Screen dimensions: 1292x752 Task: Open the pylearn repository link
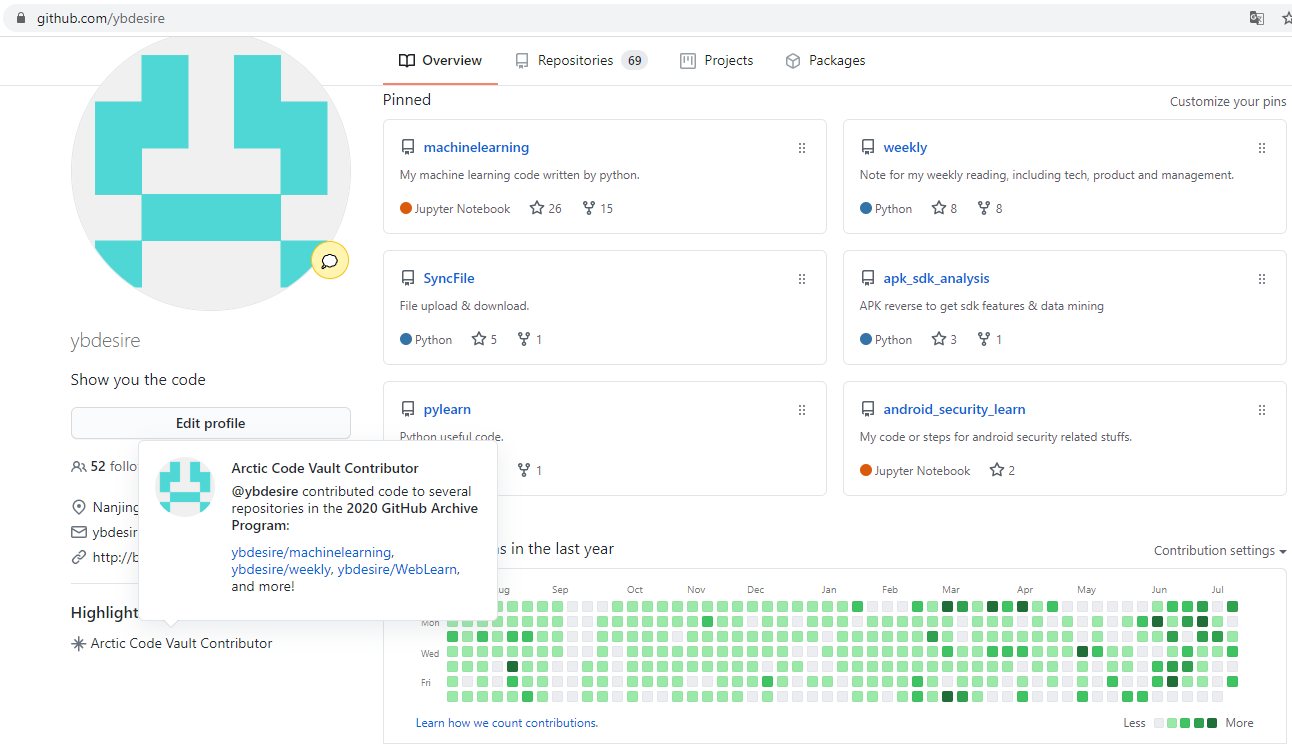click(x=447, y=410)
